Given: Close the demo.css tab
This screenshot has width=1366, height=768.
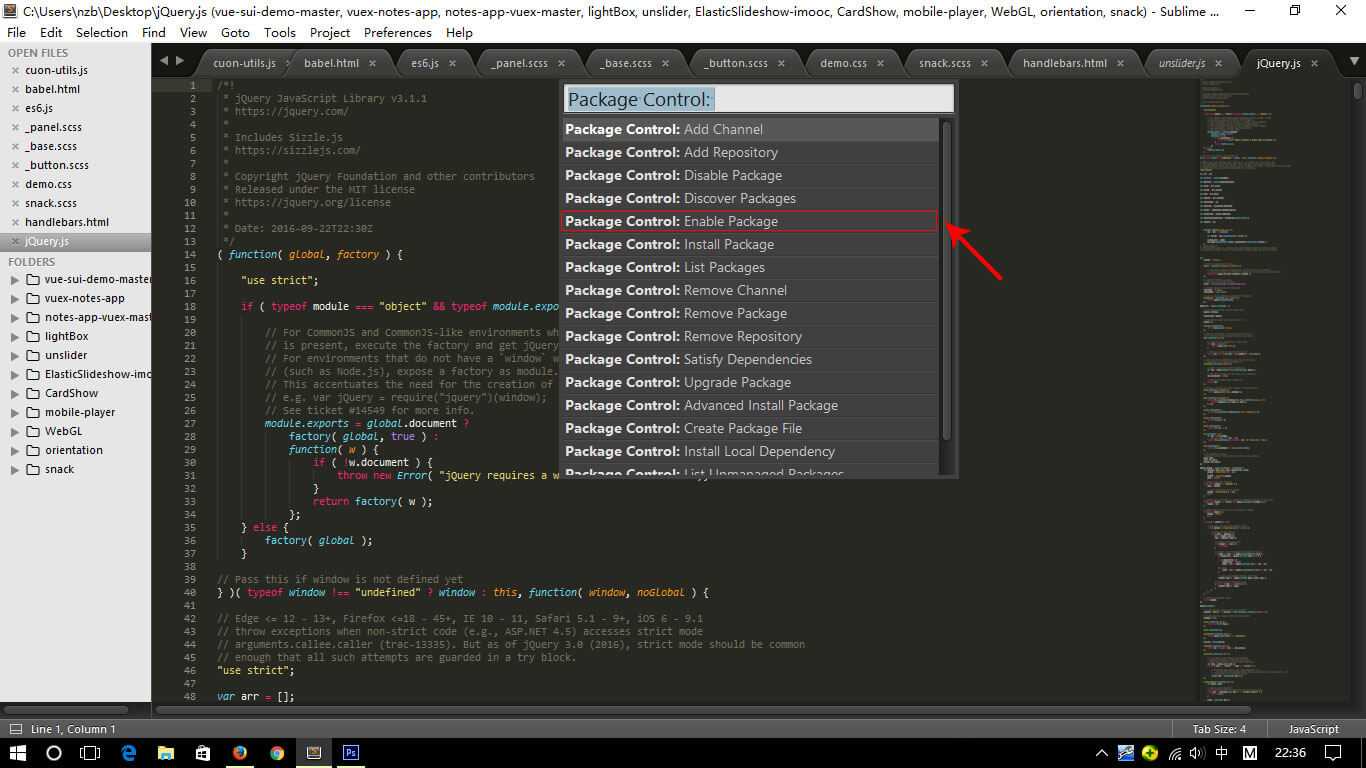Looking at the screenshot, I should pyautogui.click(x=880, y=63).
